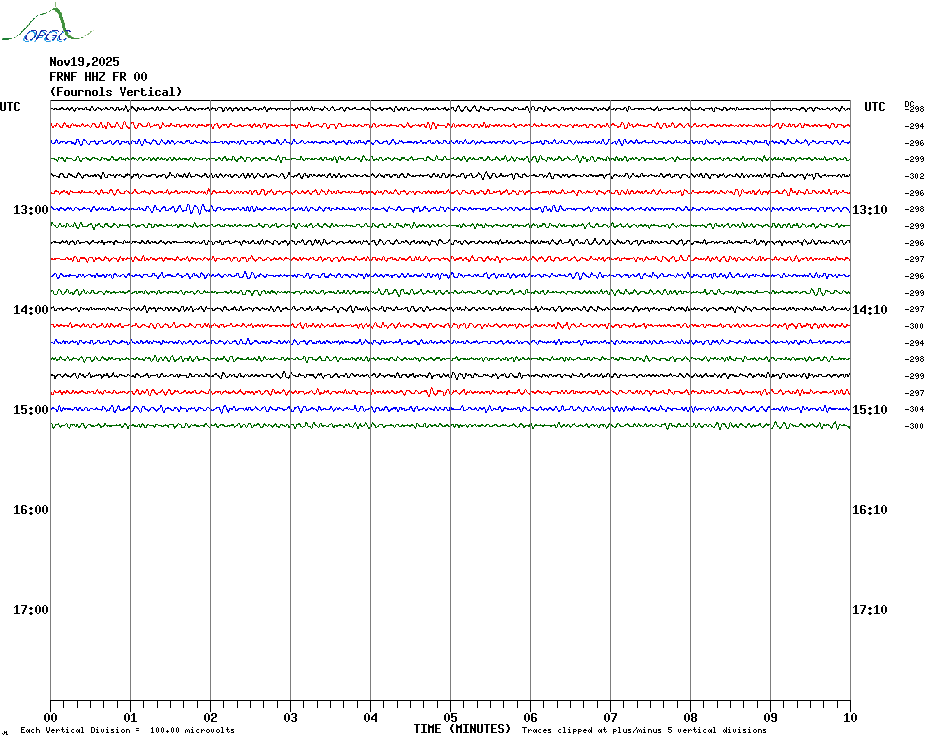Click the -302 DC offset value
This screenshot has width=930, height=744.
tap(915, 176)
